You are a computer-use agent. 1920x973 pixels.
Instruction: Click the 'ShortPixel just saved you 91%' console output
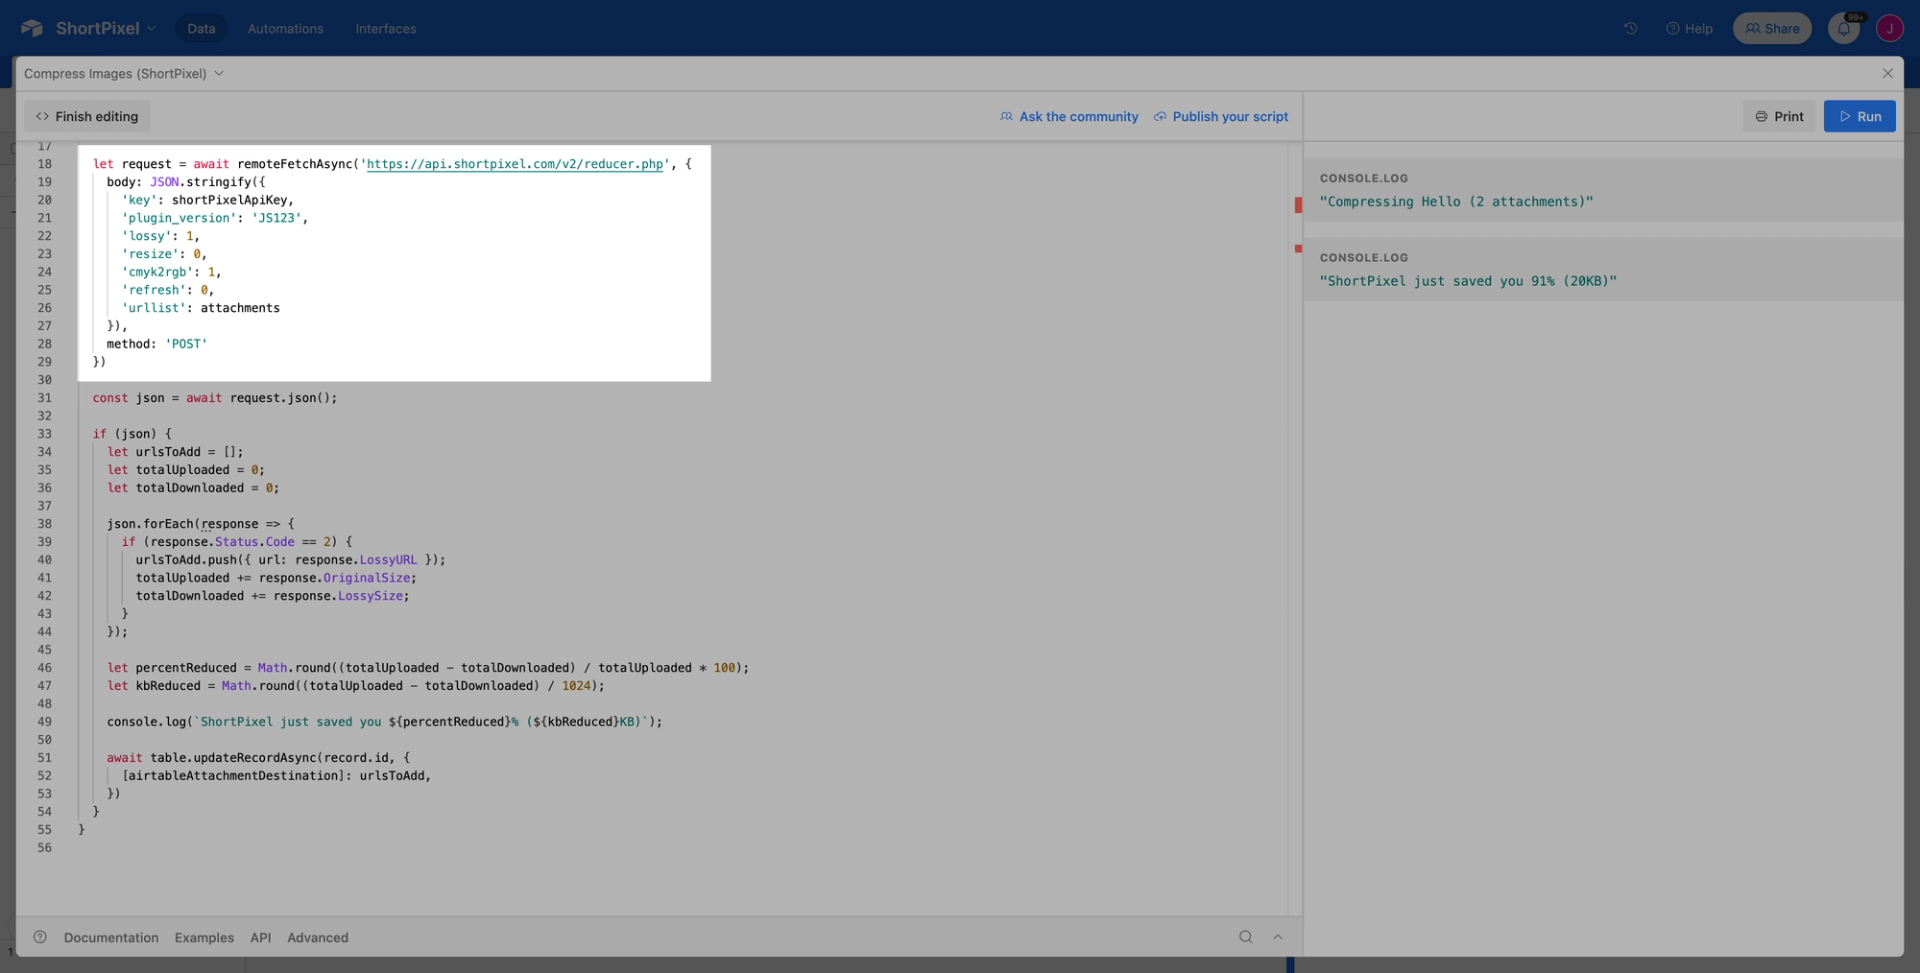pyautogui.click(x=1468, y=281)
